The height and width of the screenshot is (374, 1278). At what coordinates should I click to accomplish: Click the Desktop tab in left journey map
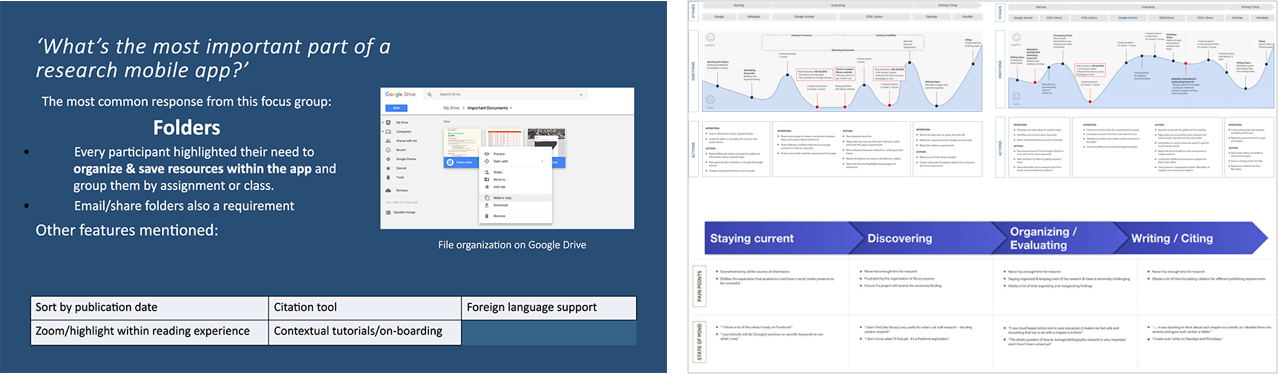931,17
